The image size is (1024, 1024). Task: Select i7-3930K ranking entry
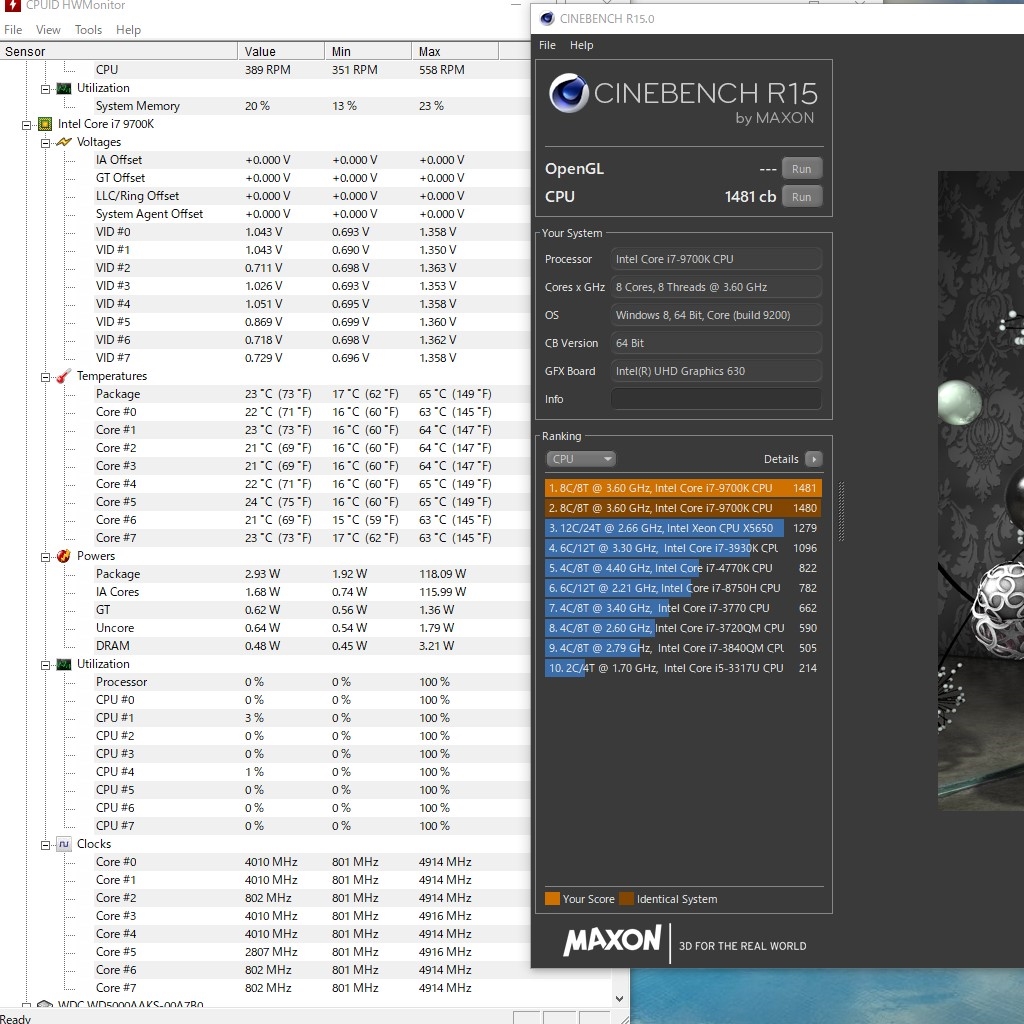(682, 548)
